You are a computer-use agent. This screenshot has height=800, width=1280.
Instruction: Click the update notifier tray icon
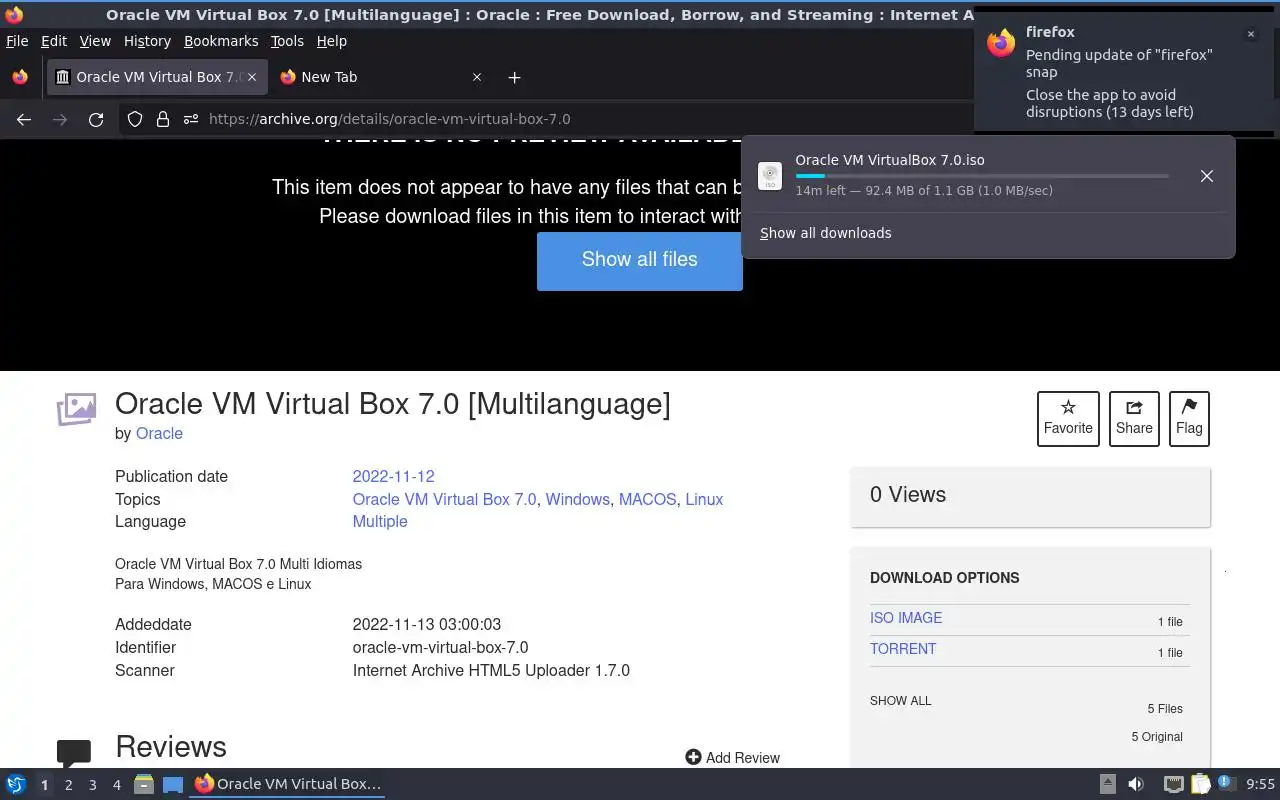click(x=1226, y=784)
